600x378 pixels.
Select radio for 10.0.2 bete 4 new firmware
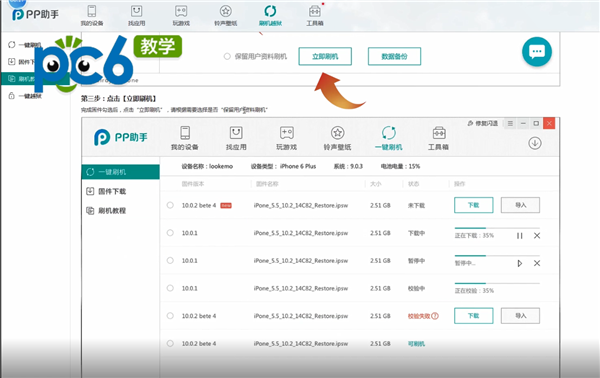click(x=170, y=205)
